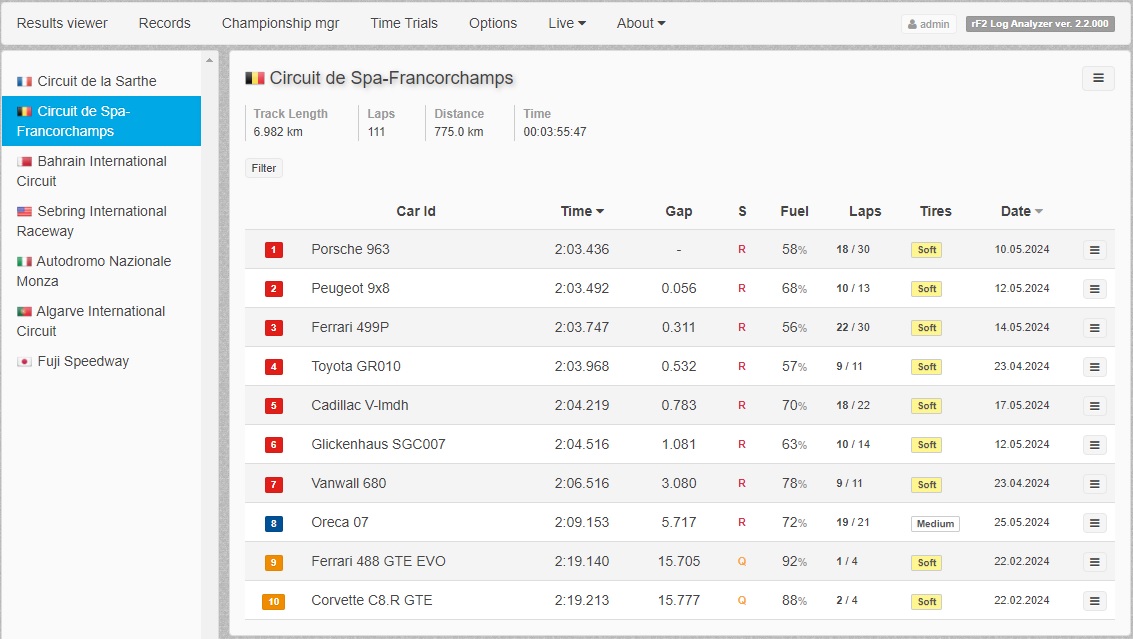Viewport: 1133px width, 639px height.
Task: Click the red position badge 4
Action: point(274,367)
